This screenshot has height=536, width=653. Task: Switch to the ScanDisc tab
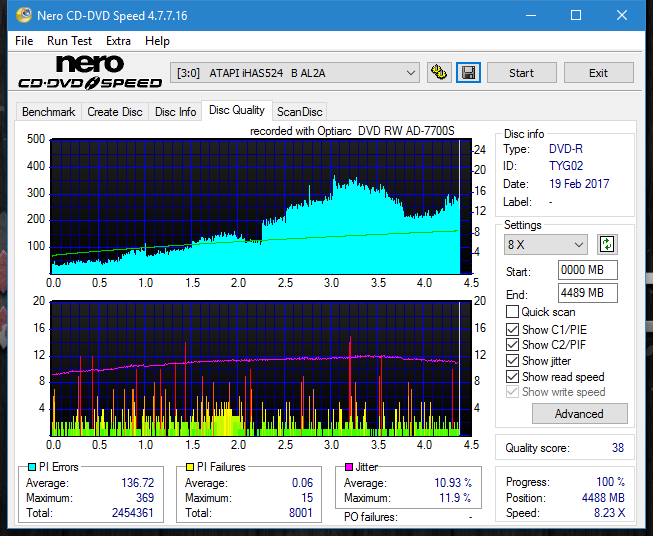[x=299, y=112]
